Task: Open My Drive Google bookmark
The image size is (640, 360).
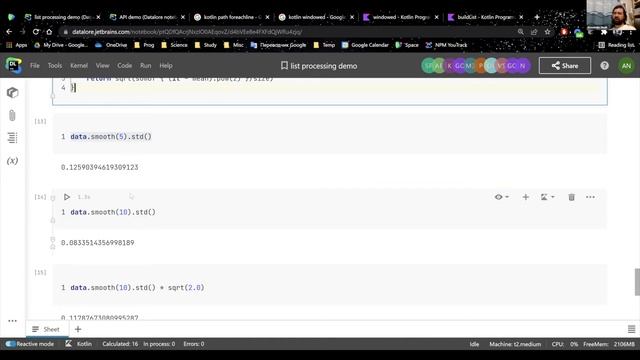Action: (60, 45)
